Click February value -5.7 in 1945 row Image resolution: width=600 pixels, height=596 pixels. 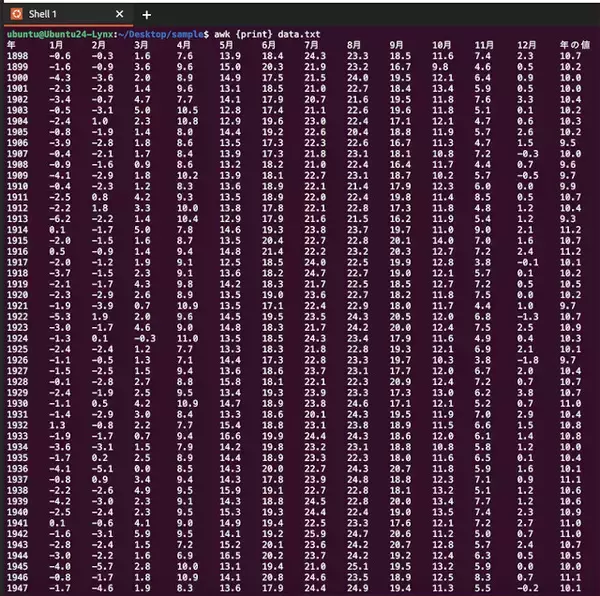(x=103, y=566)
